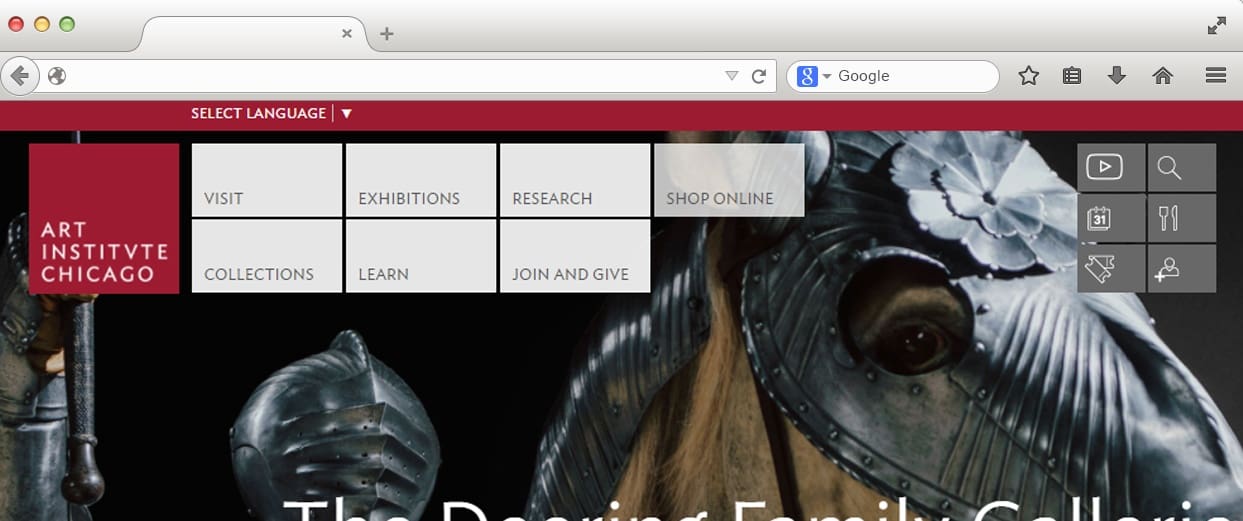Click into the Google search field
The width and height of the screenshot is (1243, 521).
910,76
